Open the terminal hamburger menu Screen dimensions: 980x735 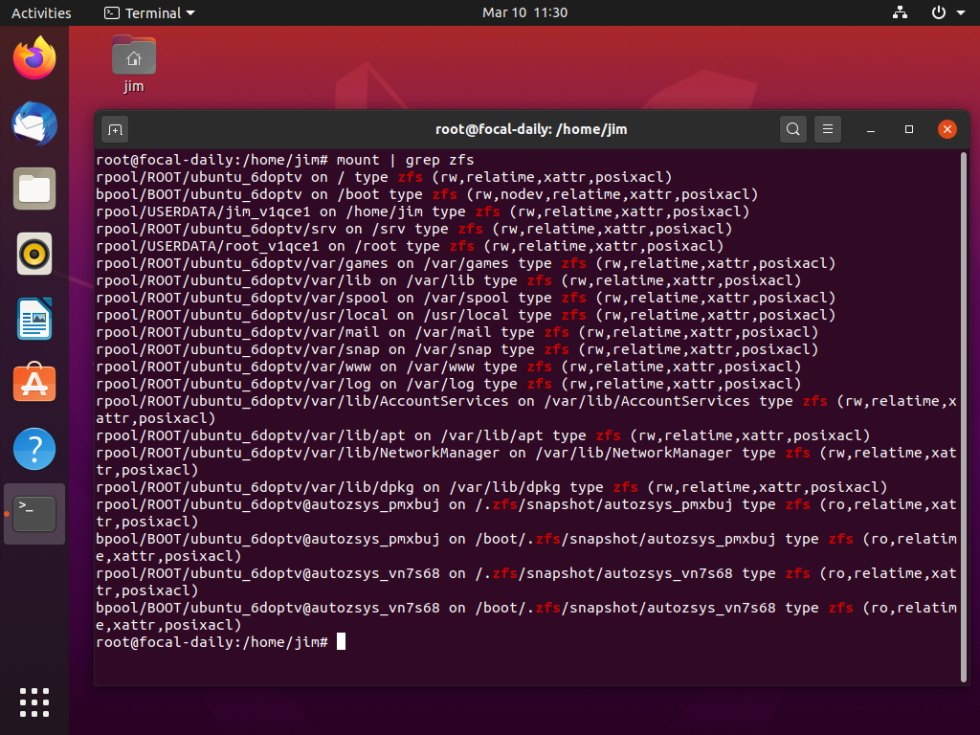coord(827,129)
